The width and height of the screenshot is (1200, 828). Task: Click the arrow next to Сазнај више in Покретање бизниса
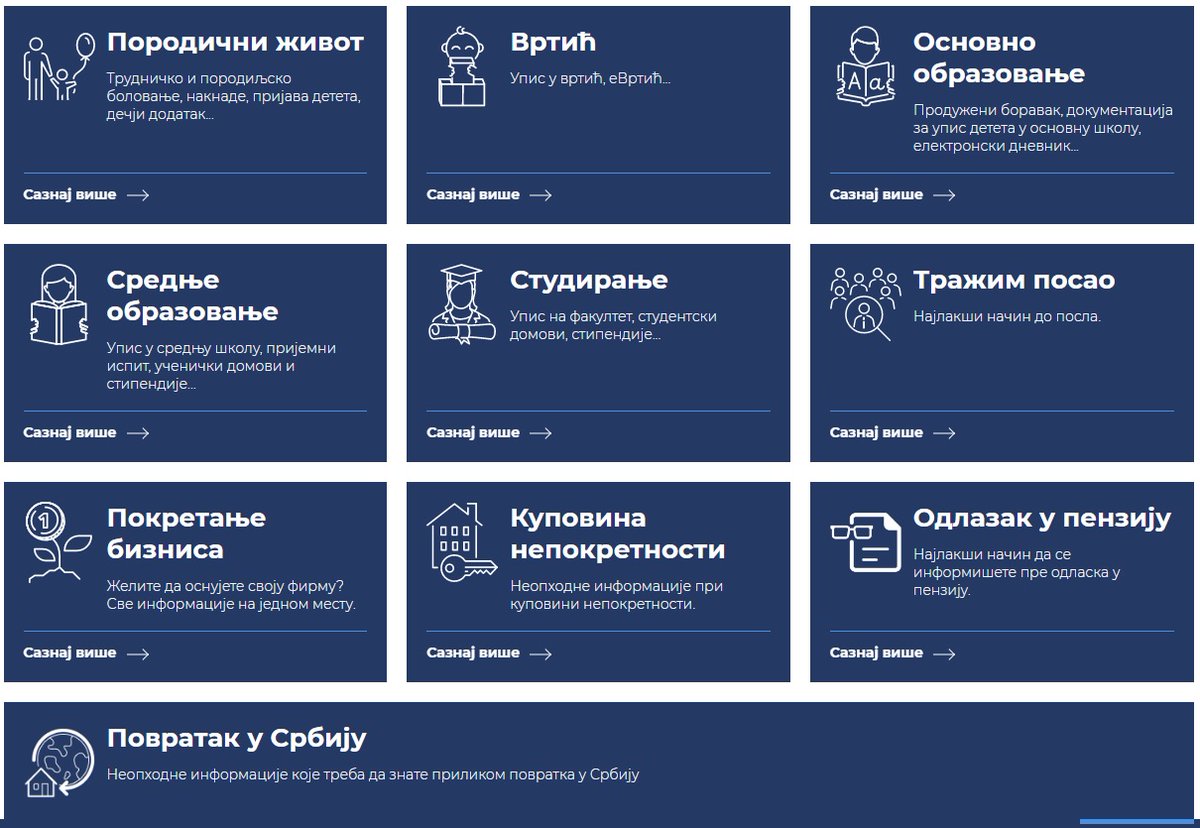click(138, 654)
